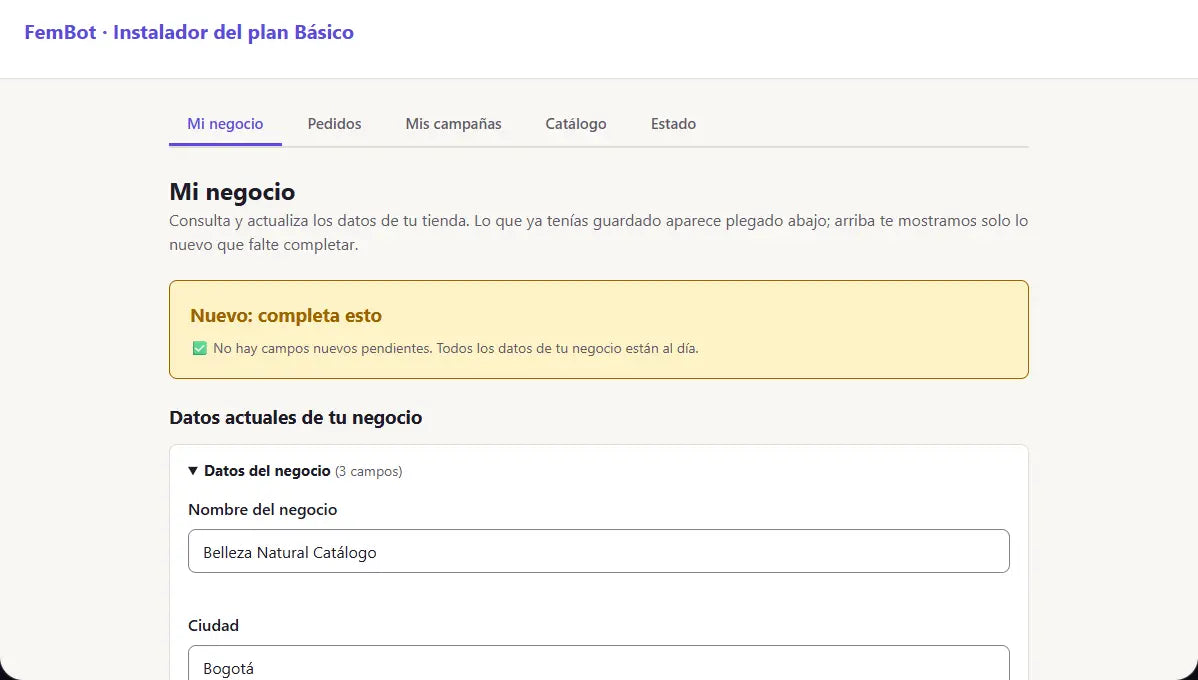This screenshot has height=680, width=1198.
Task: Click the 'Consulta y actualiza los datos' description
Action: click(598, 233)
